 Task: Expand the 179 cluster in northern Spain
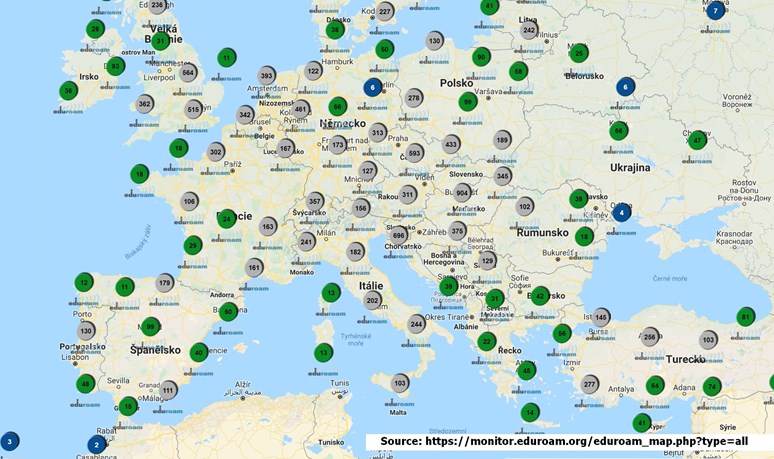pyautogui.click(x=165, y=283)
